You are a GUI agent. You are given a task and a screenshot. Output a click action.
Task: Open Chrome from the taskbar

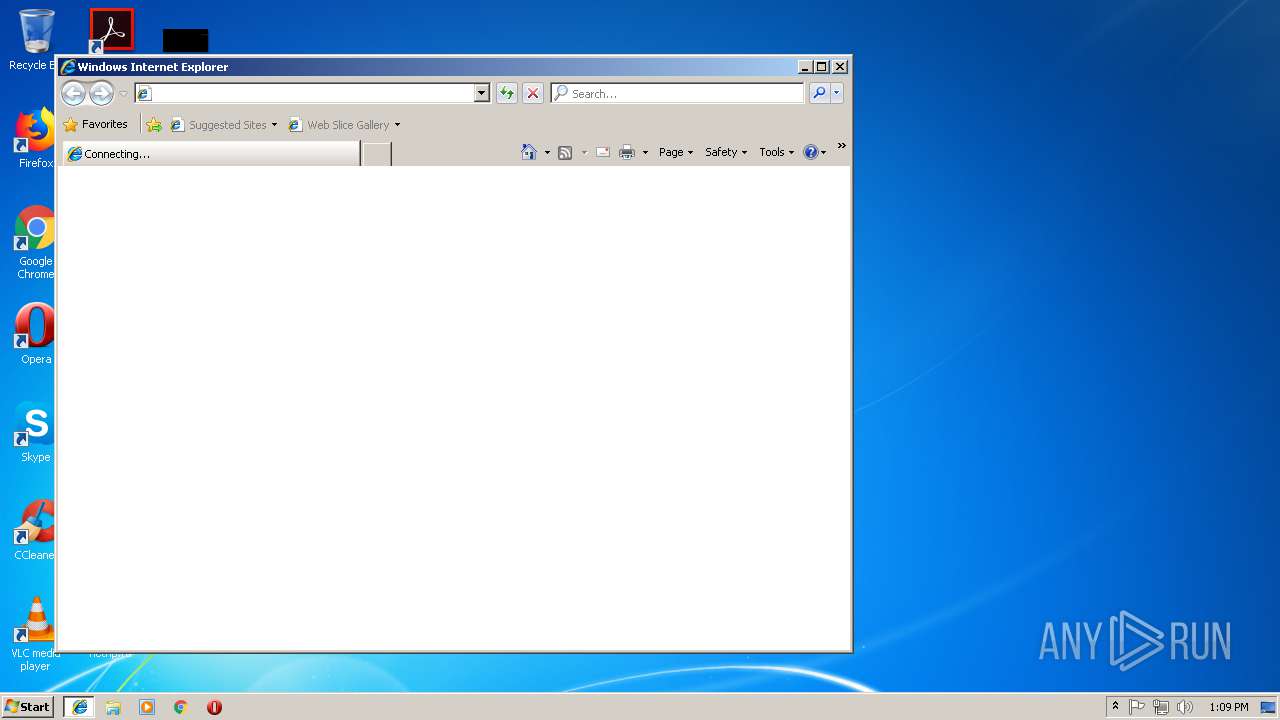[180, 707]
